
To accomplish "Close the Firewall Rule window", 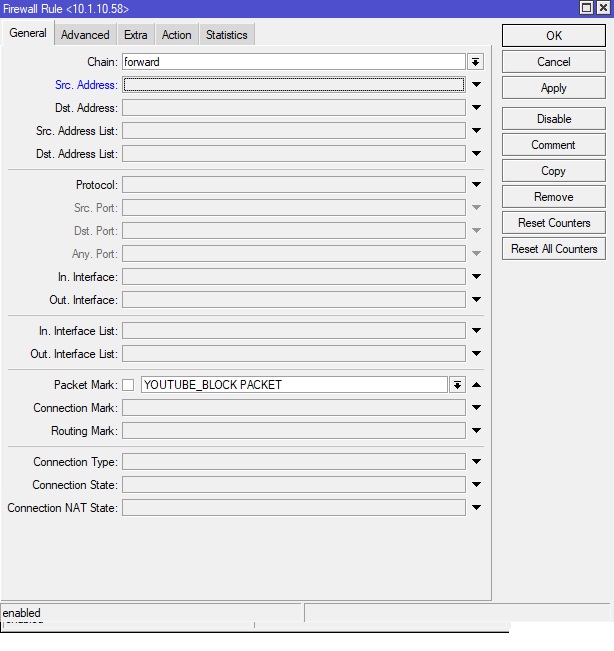I will click(604, 8).
